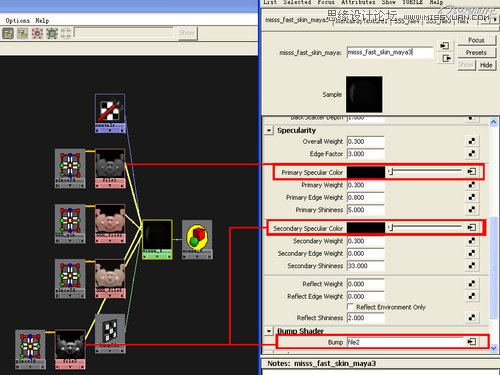The height and width of the screenshot is (375, 500).
Task: Select the place2d node connected to file1
Action: point(70,168)
